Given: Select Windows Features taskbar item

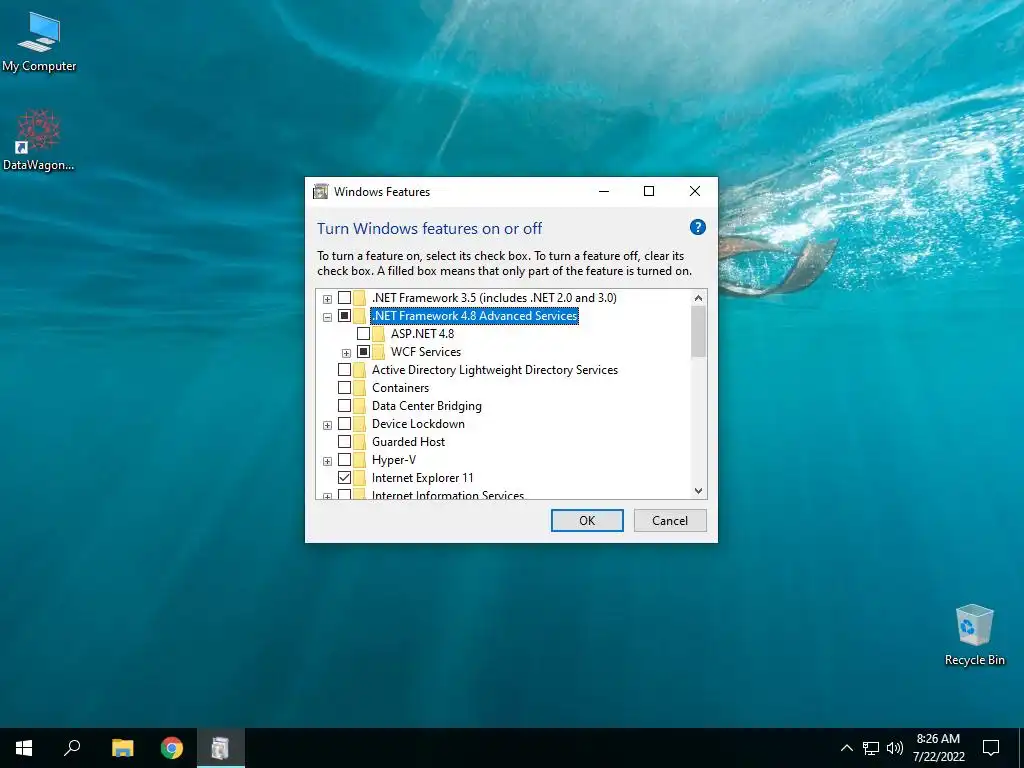Looking at the screenshot, I should [221, 748].
